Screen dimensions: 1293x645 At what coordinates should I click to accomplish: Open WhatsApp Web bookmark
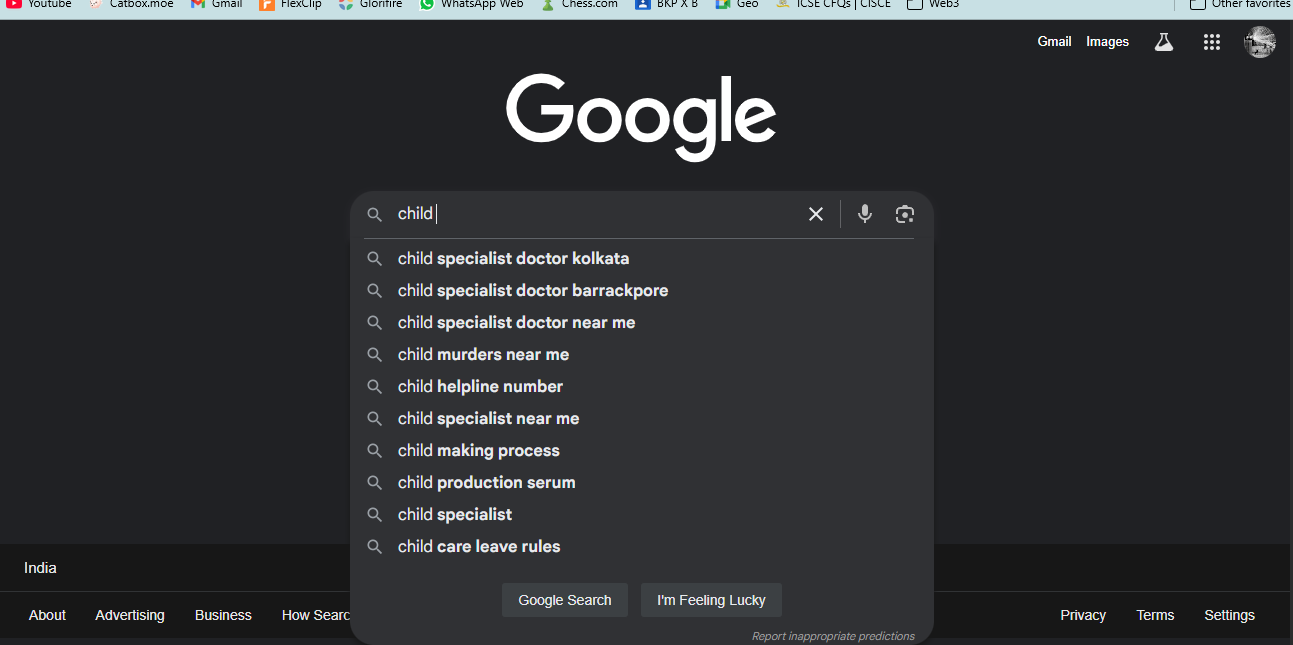point(472,4)
